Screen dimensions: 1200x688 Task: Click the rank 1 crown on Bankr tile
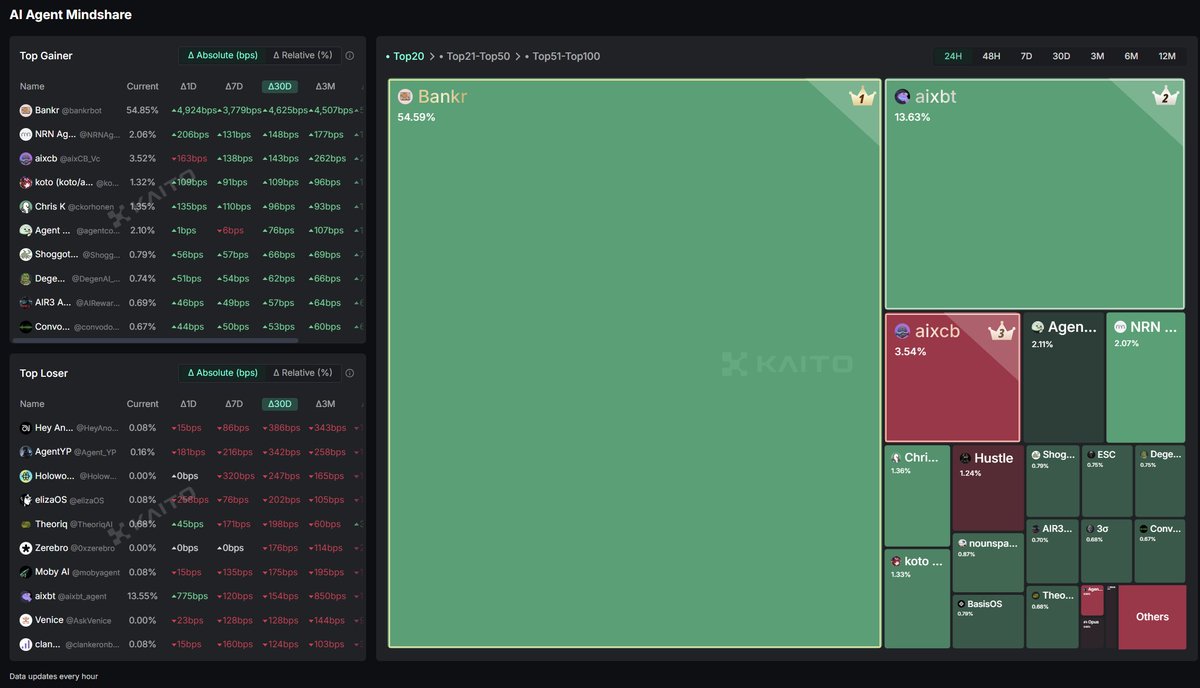pyautogui.click(x=861, y=97)
